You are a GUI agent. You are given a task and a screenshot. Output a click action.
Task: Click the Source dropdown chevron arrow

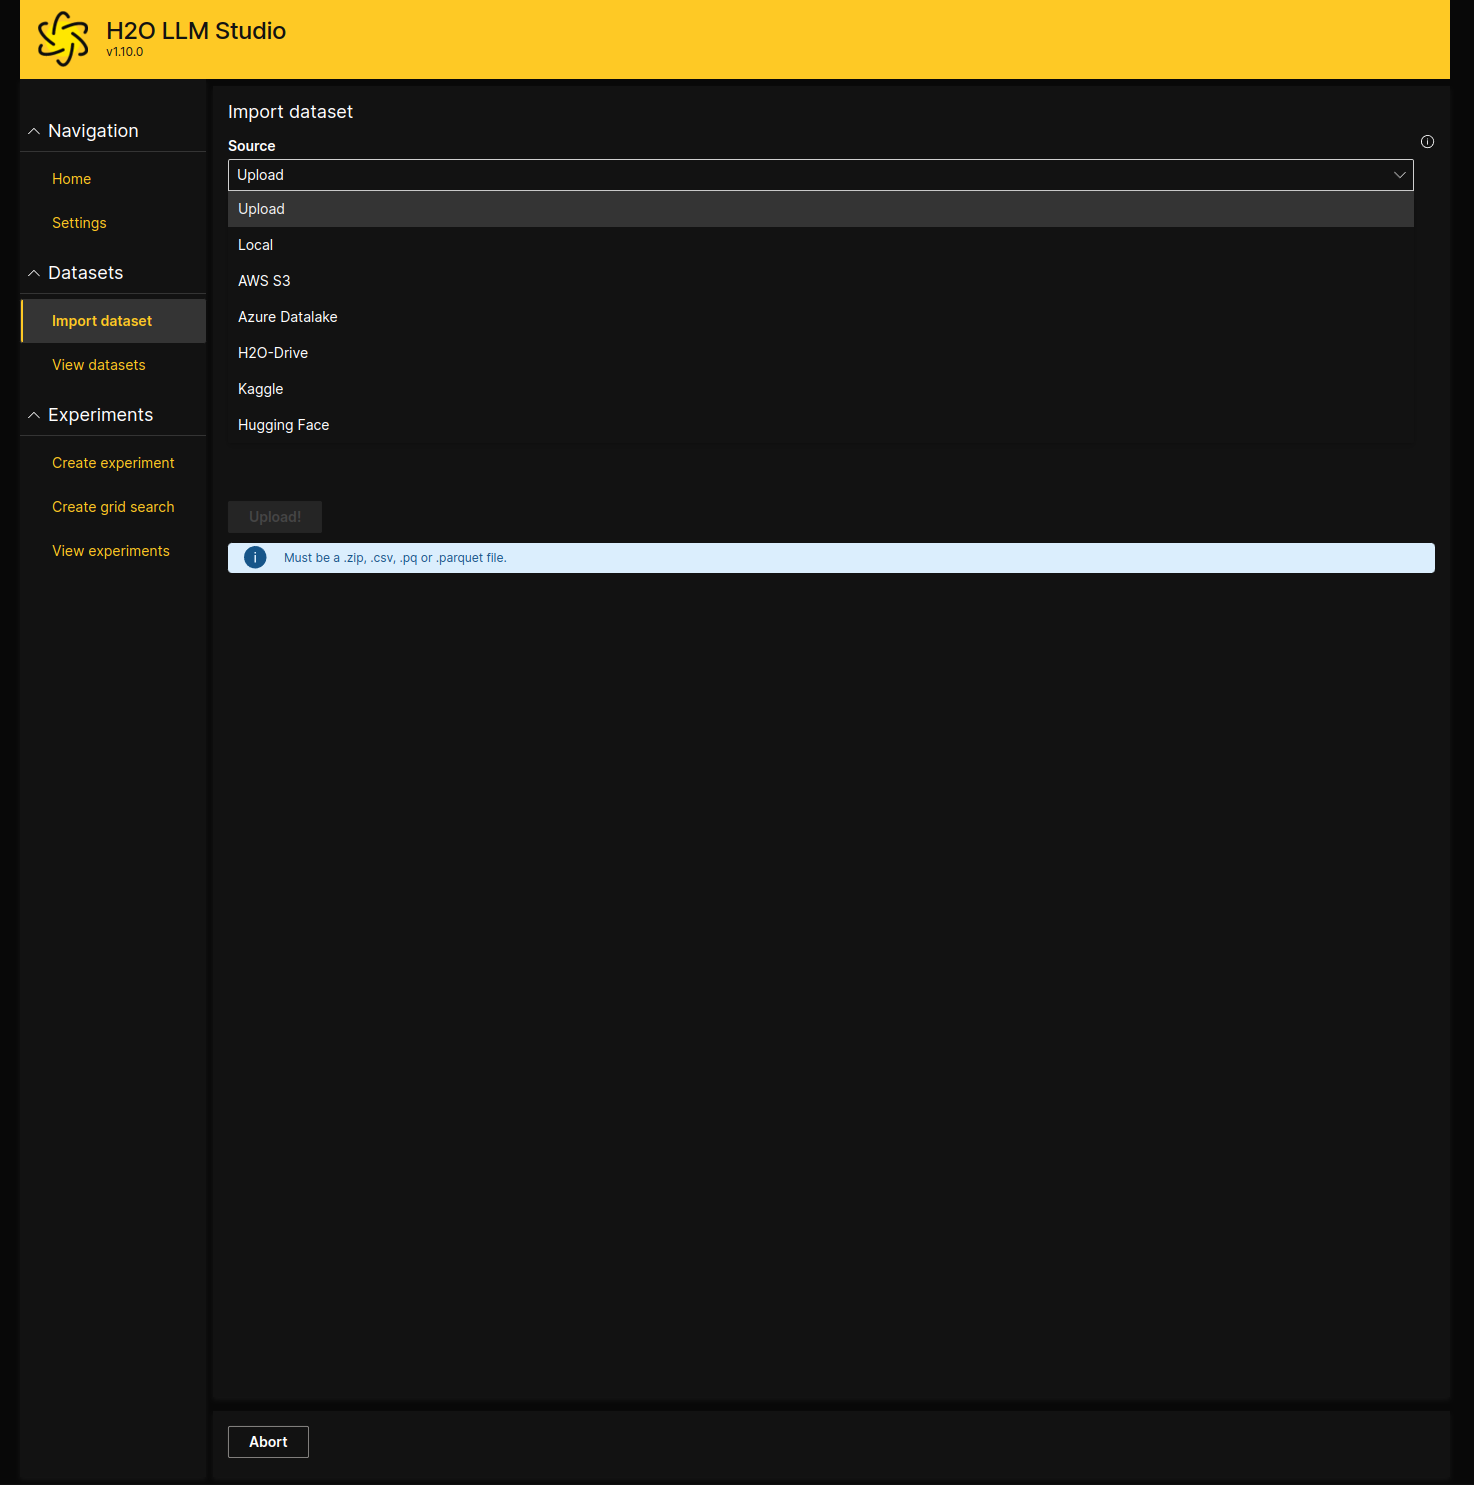[1400, 175]
